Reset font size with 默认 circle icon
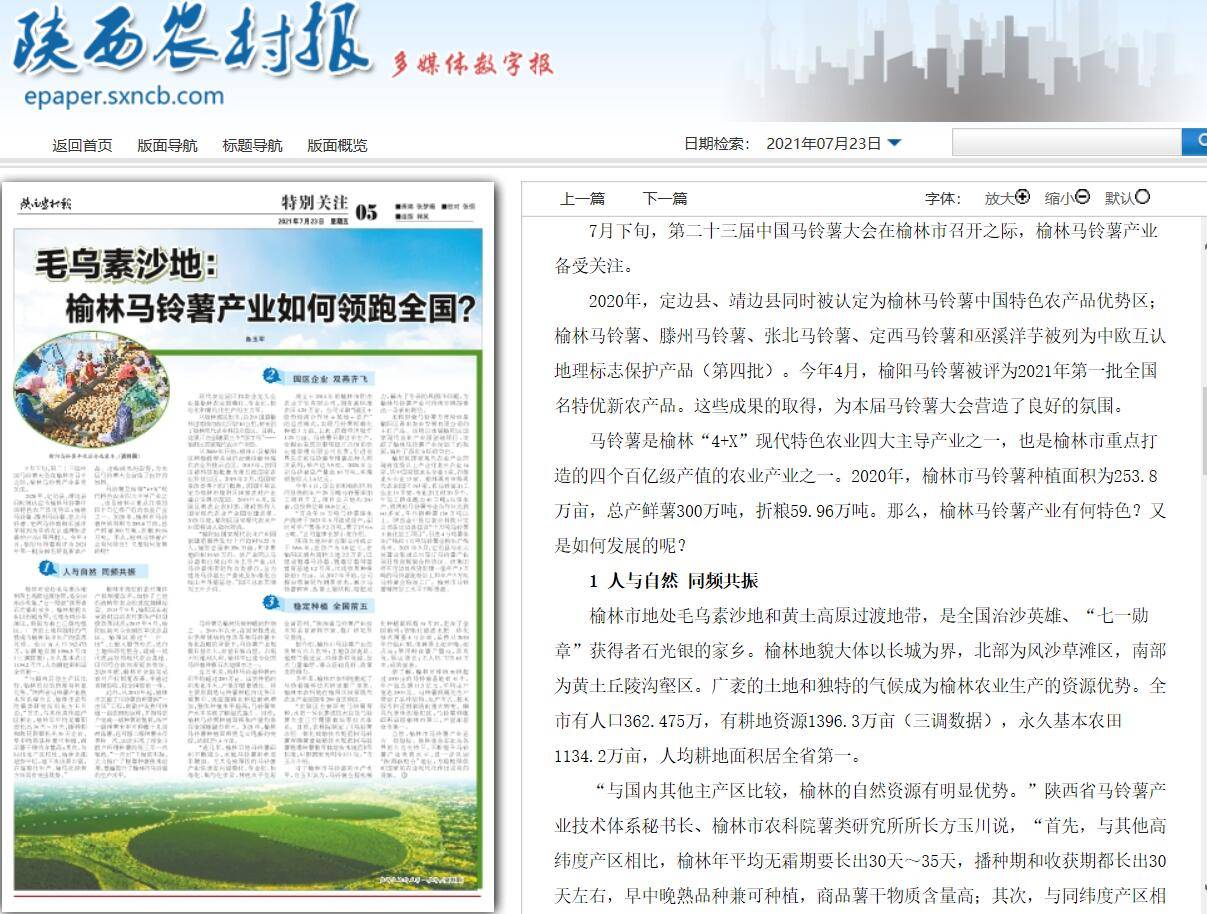 pyautogui.click(x=1142, y=197)
